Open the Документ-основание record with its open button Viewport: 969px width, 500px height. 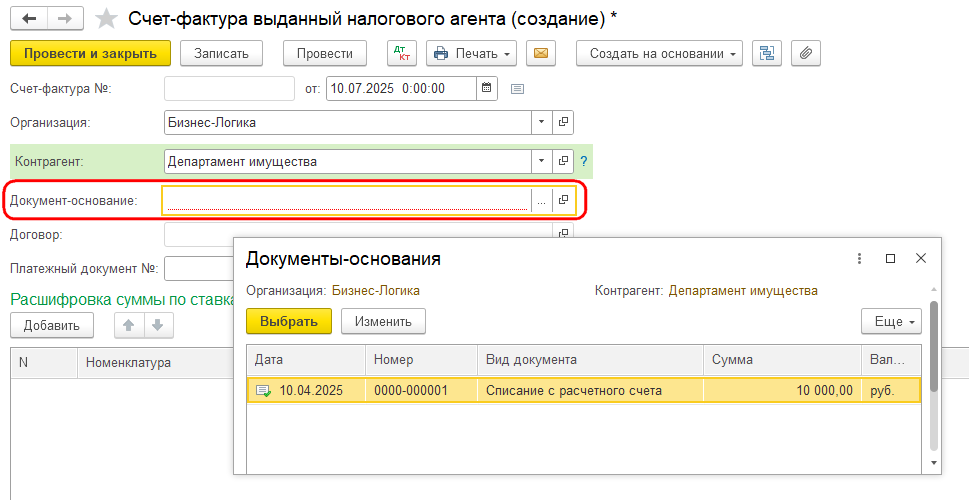coord(563,200)
